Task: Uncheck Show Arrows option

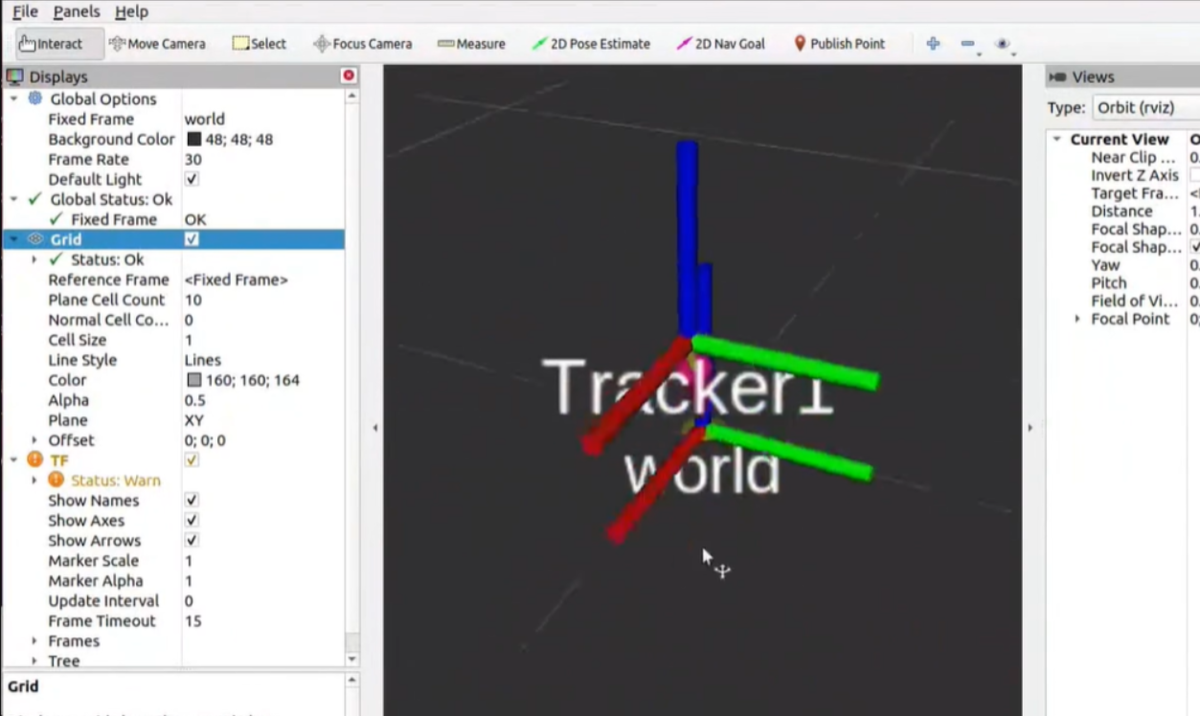Action: tap(192, 540)
